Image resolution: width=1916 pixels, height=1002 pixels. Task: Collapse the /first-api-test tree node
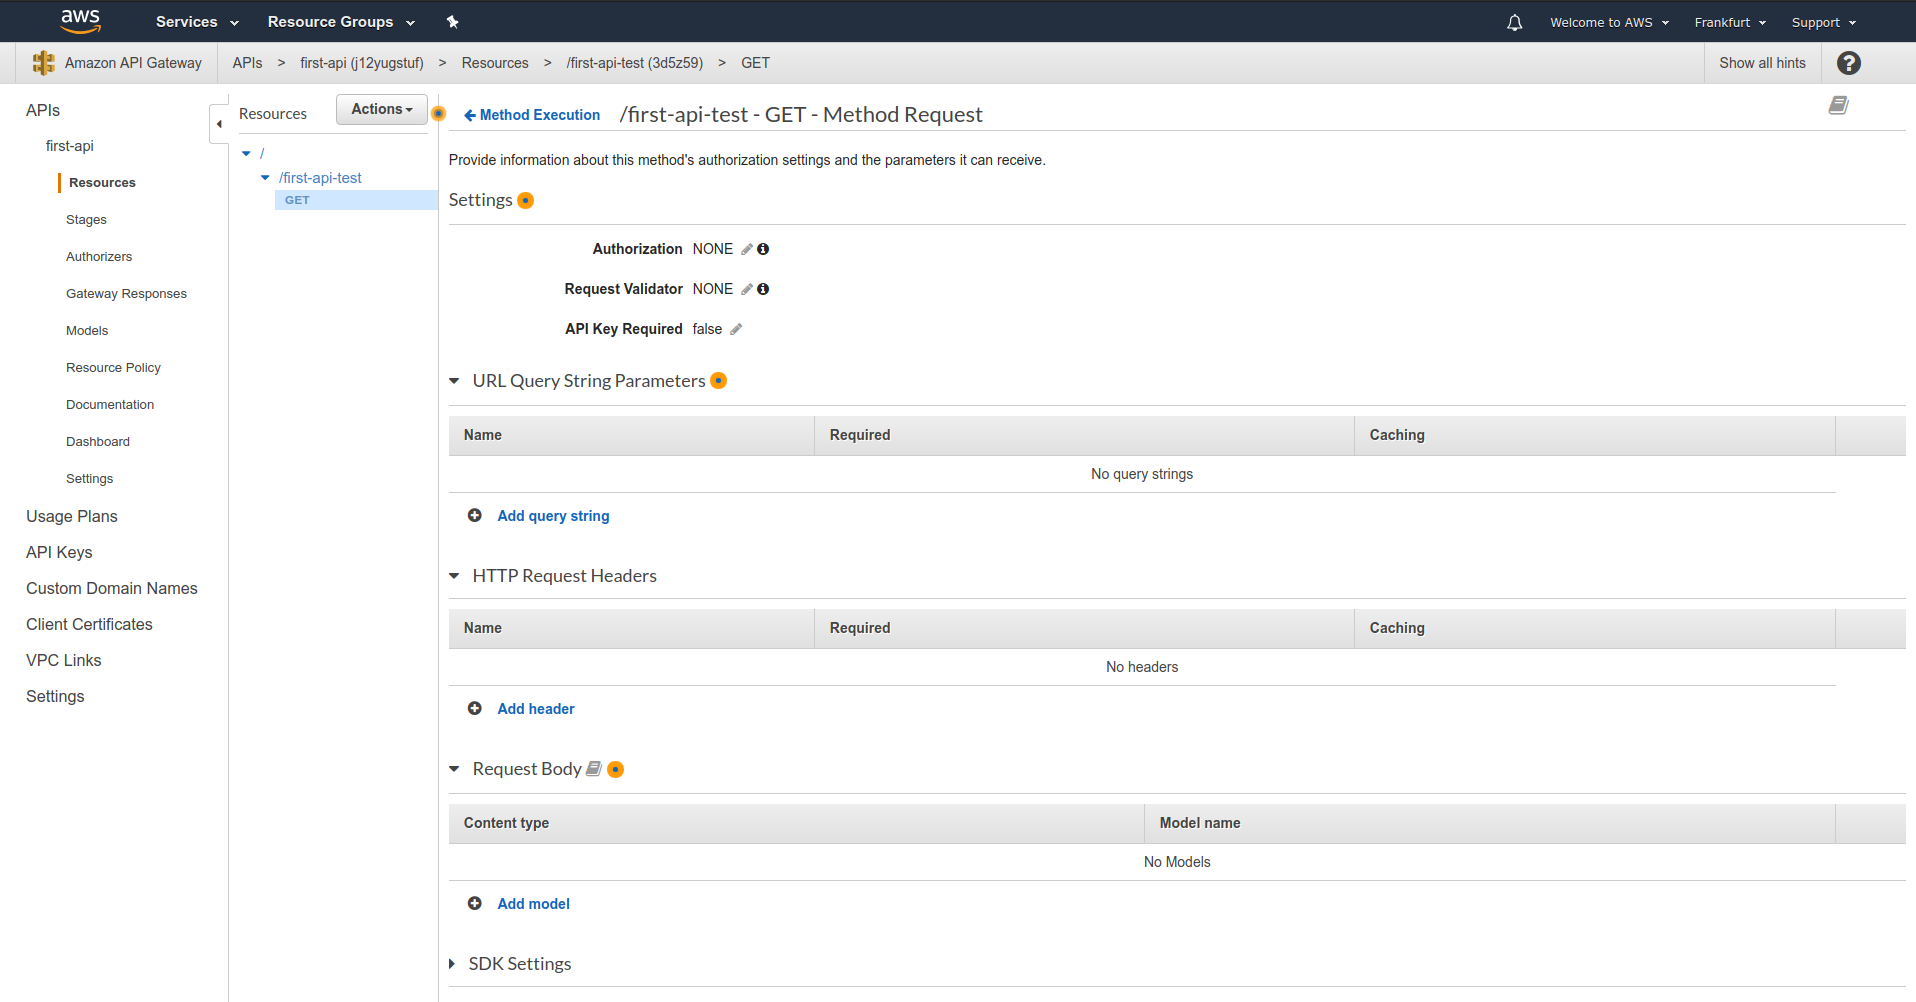coord(265,178)
